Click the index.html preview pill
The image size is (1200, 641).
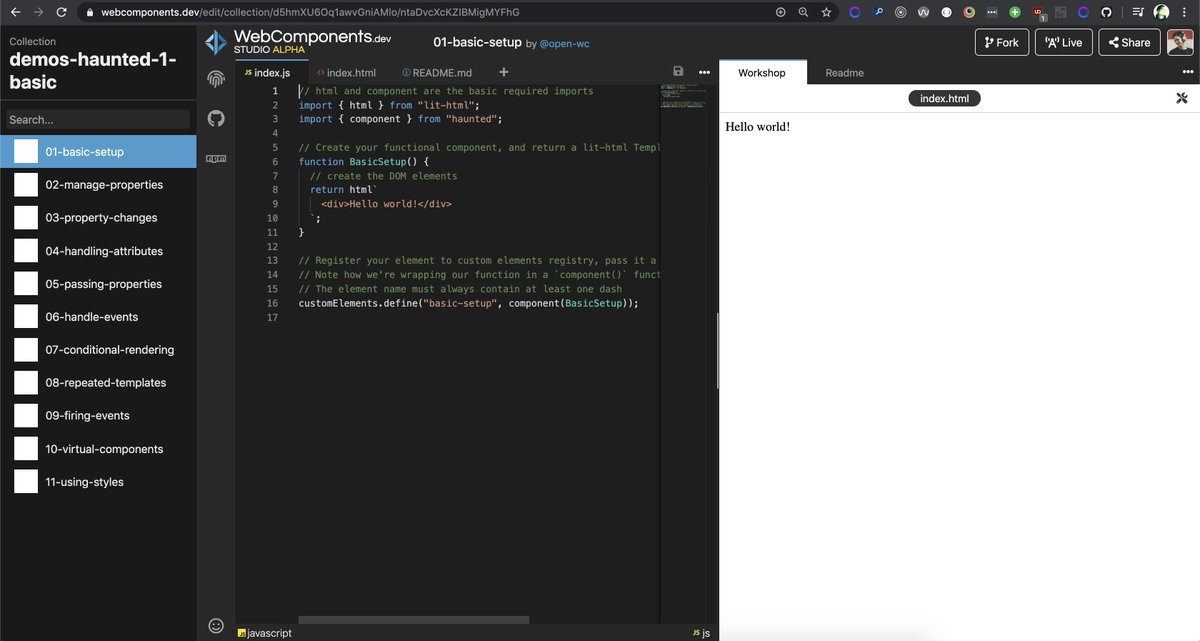945,98
